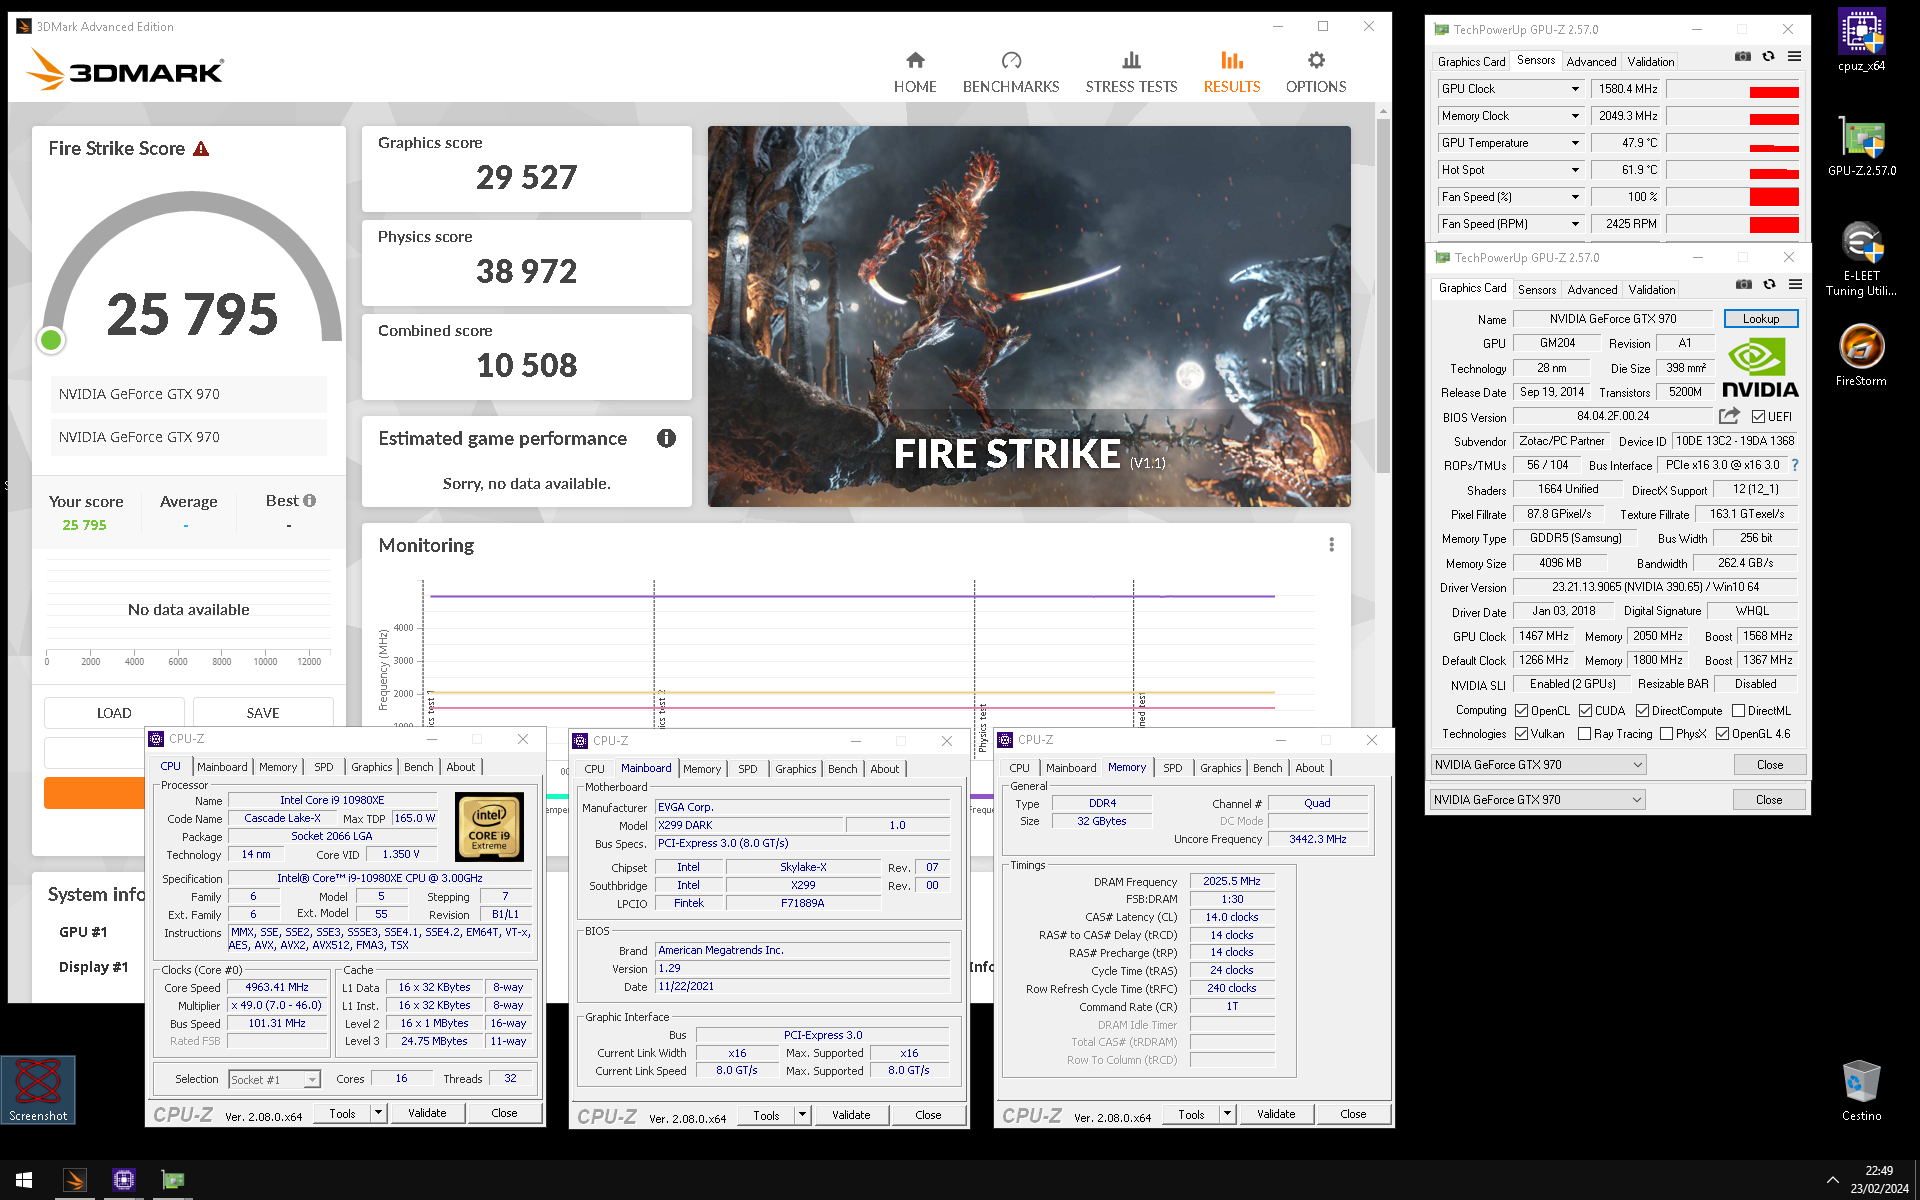Toggle PhysX checkbox
The width and height of the screenshot is (1920, 1200).
(1666, 734)
